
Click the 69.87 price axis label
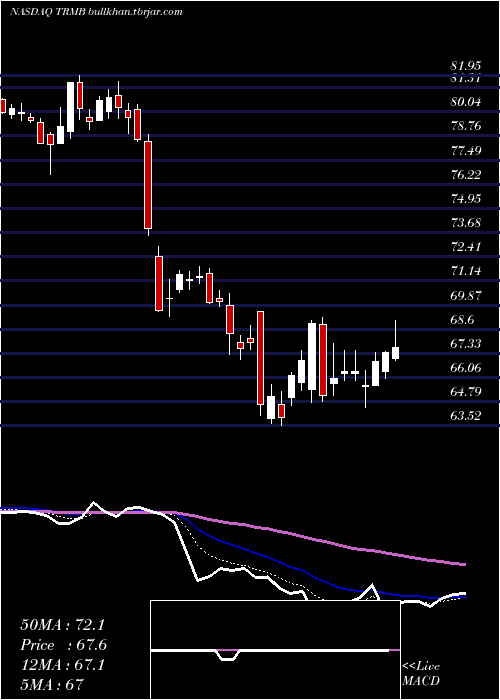coord(466,296)
